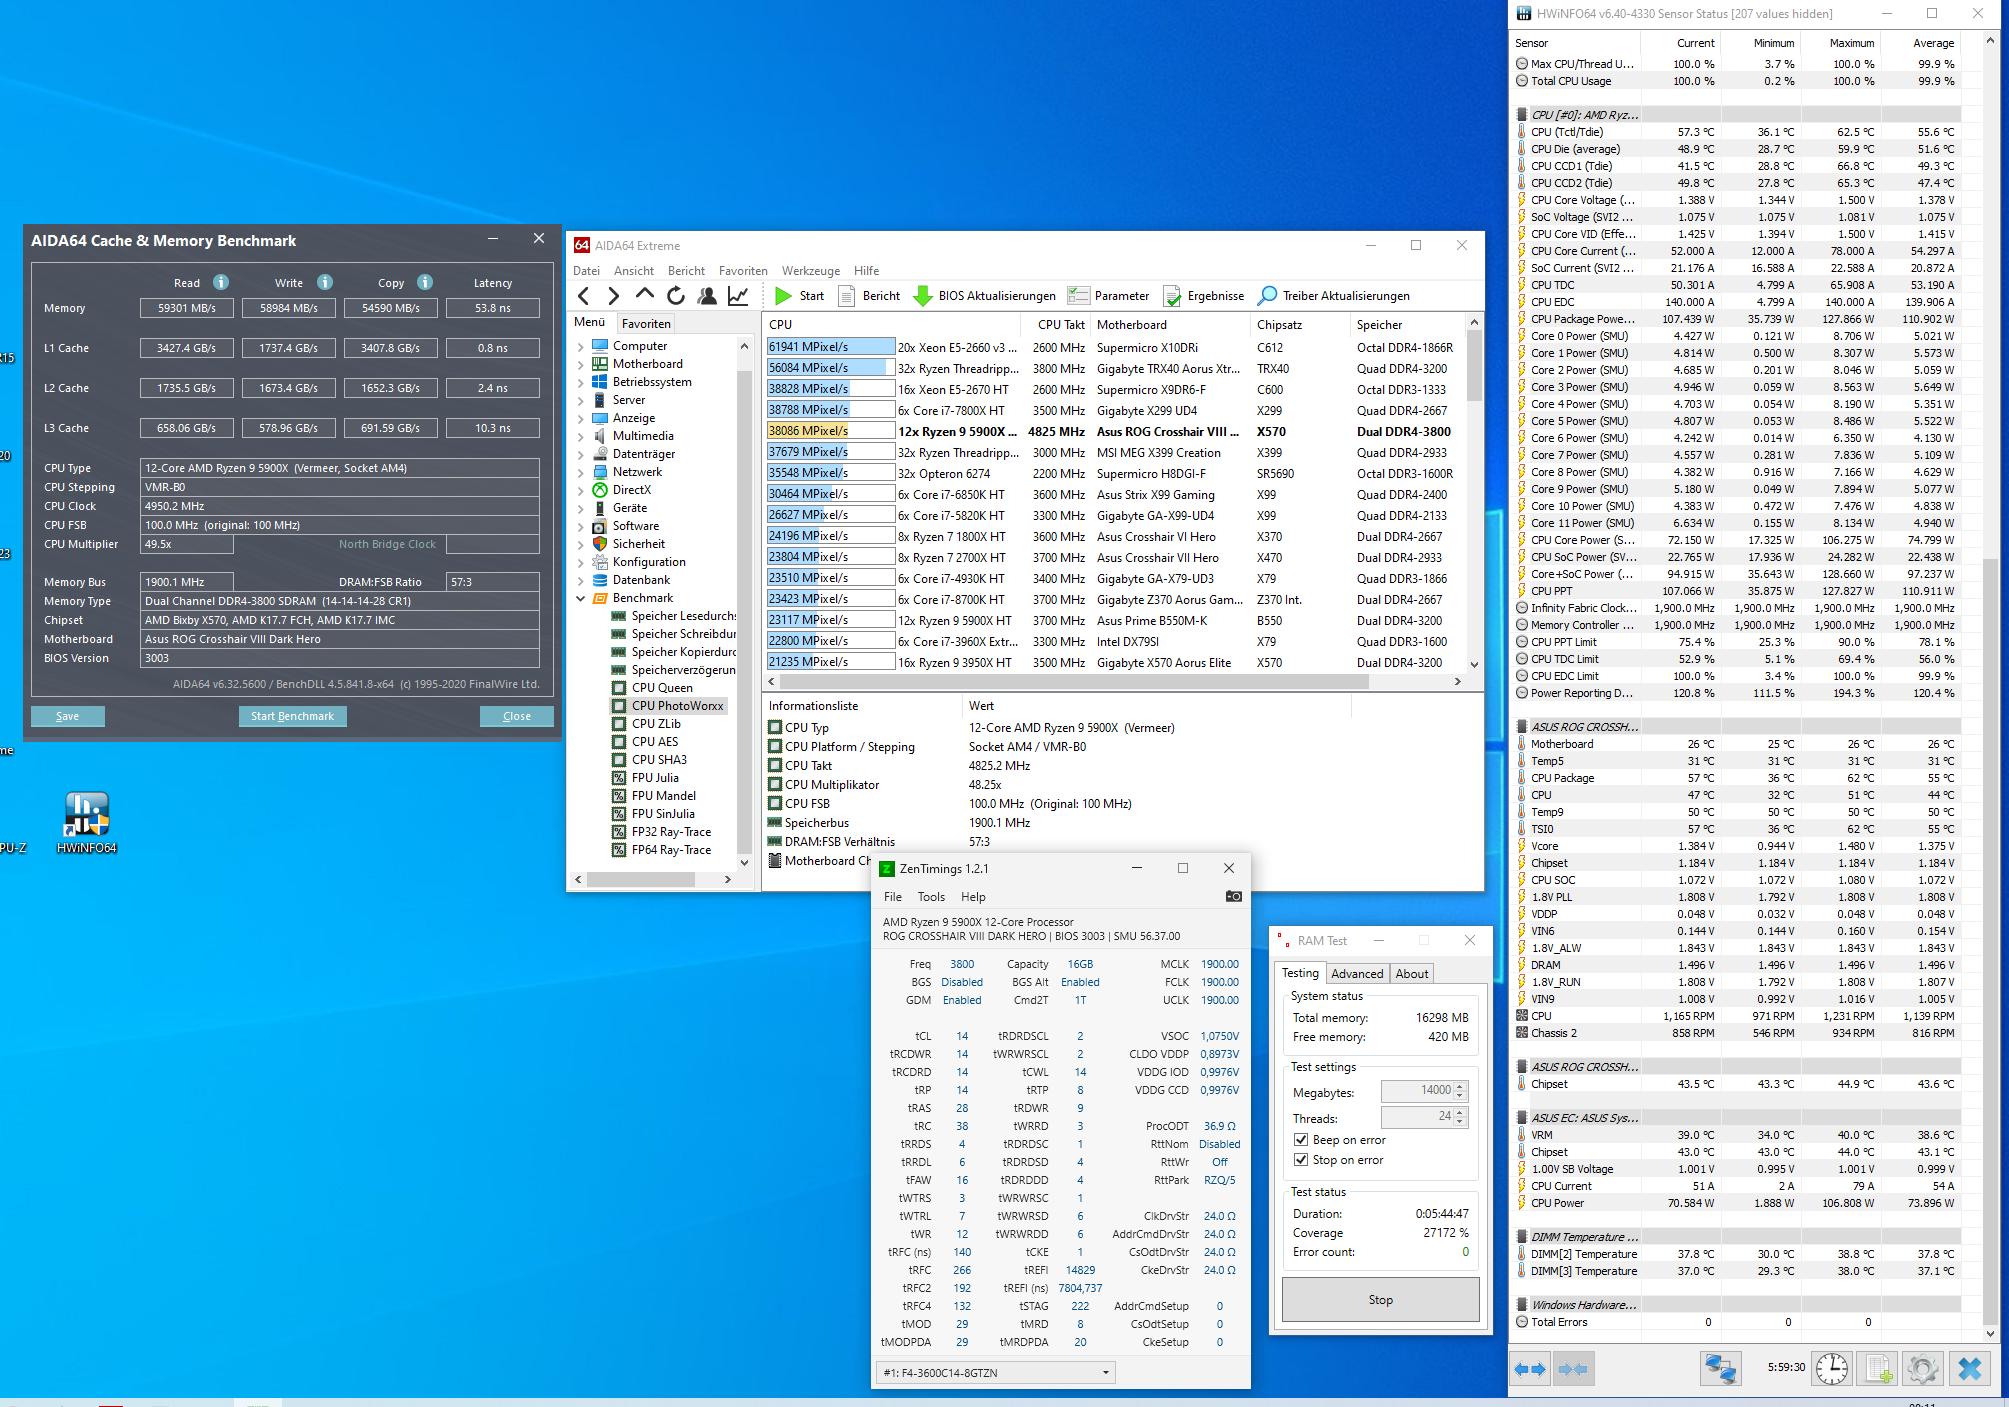
Task: Collapse the Benchmark tree node
Action: click(580, 599)
